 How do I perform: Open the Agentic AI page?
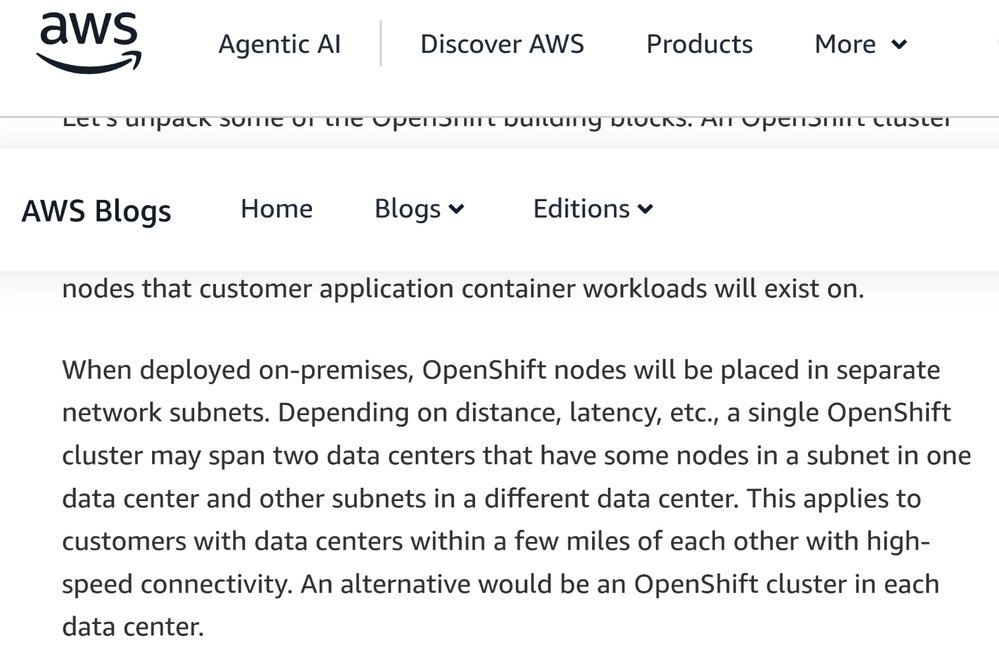[279, 44]
